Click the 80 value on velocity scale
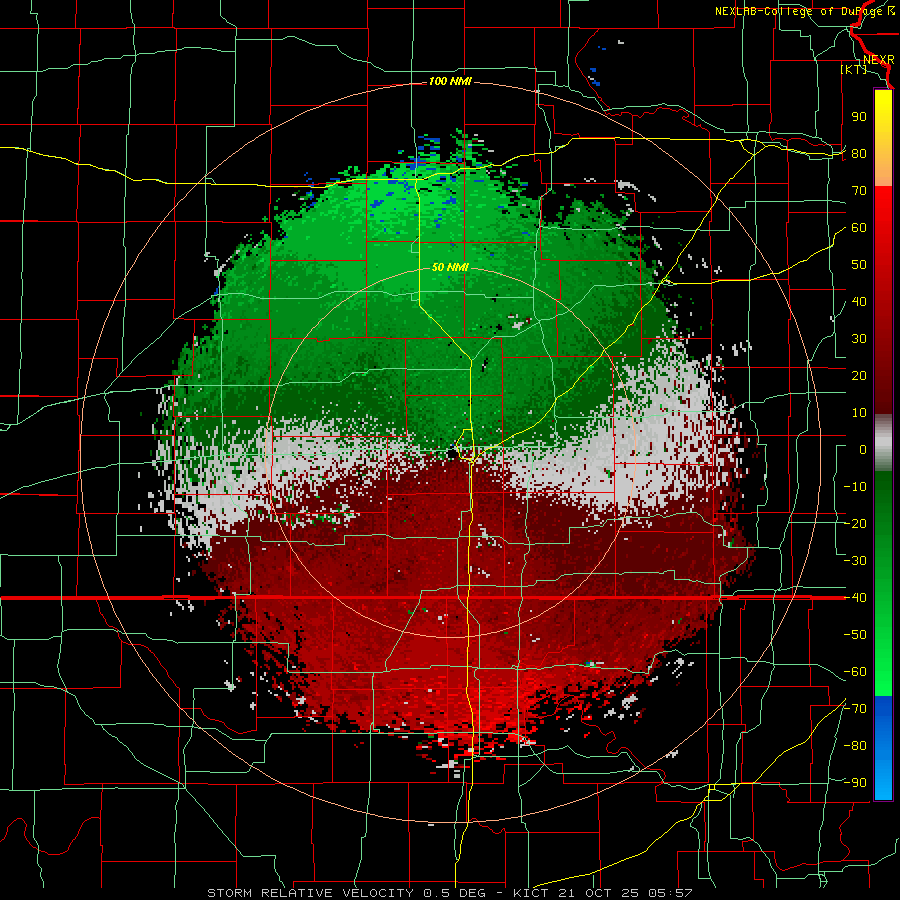The image size is (900, 900). tap(859, 154)
